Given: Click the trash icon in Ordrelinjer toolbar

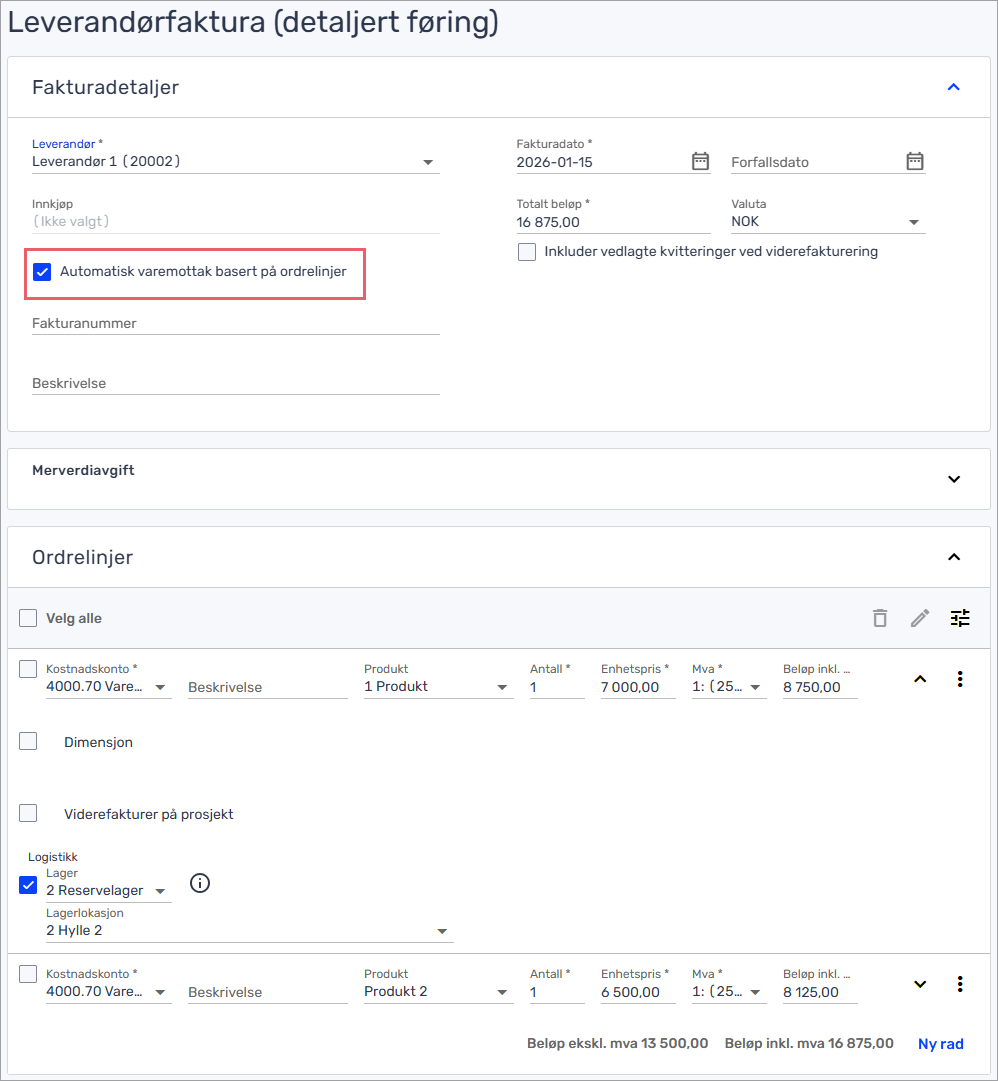Looking at the screenshot, I should coord(880,618).
